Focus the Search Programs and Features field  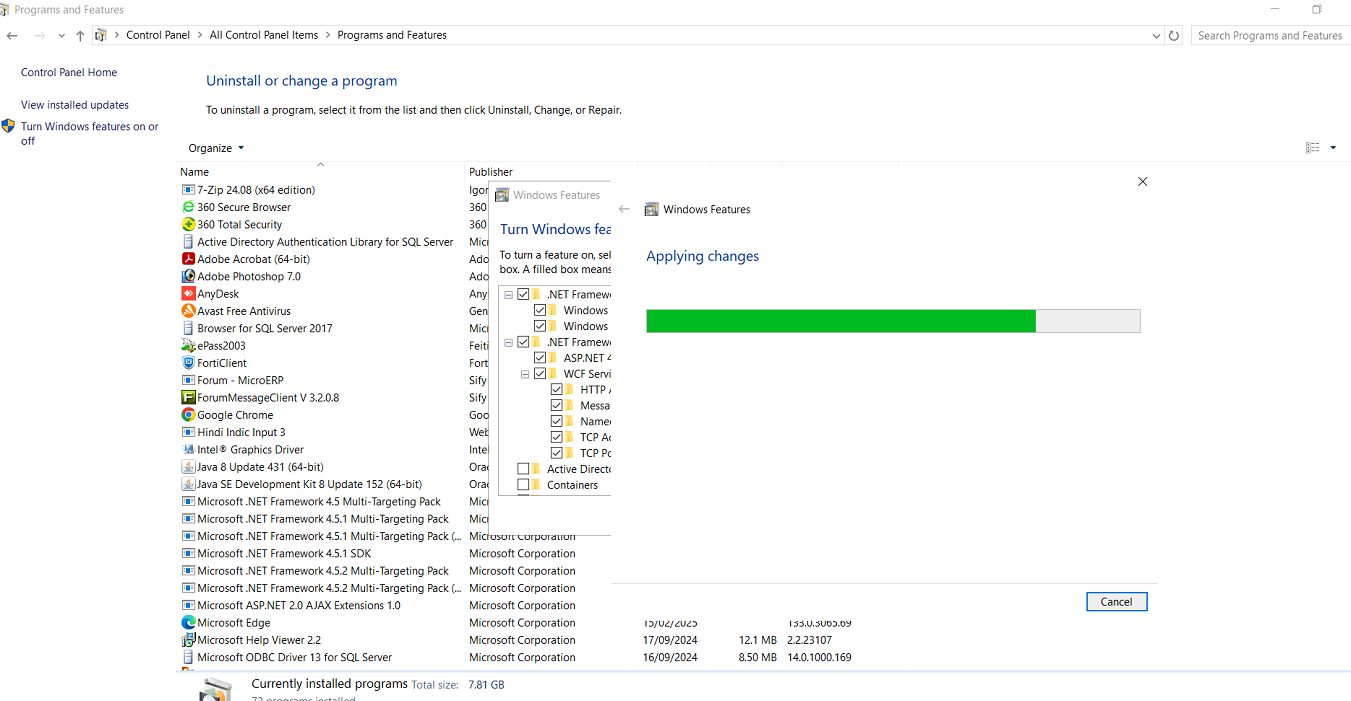[1270, 35]
